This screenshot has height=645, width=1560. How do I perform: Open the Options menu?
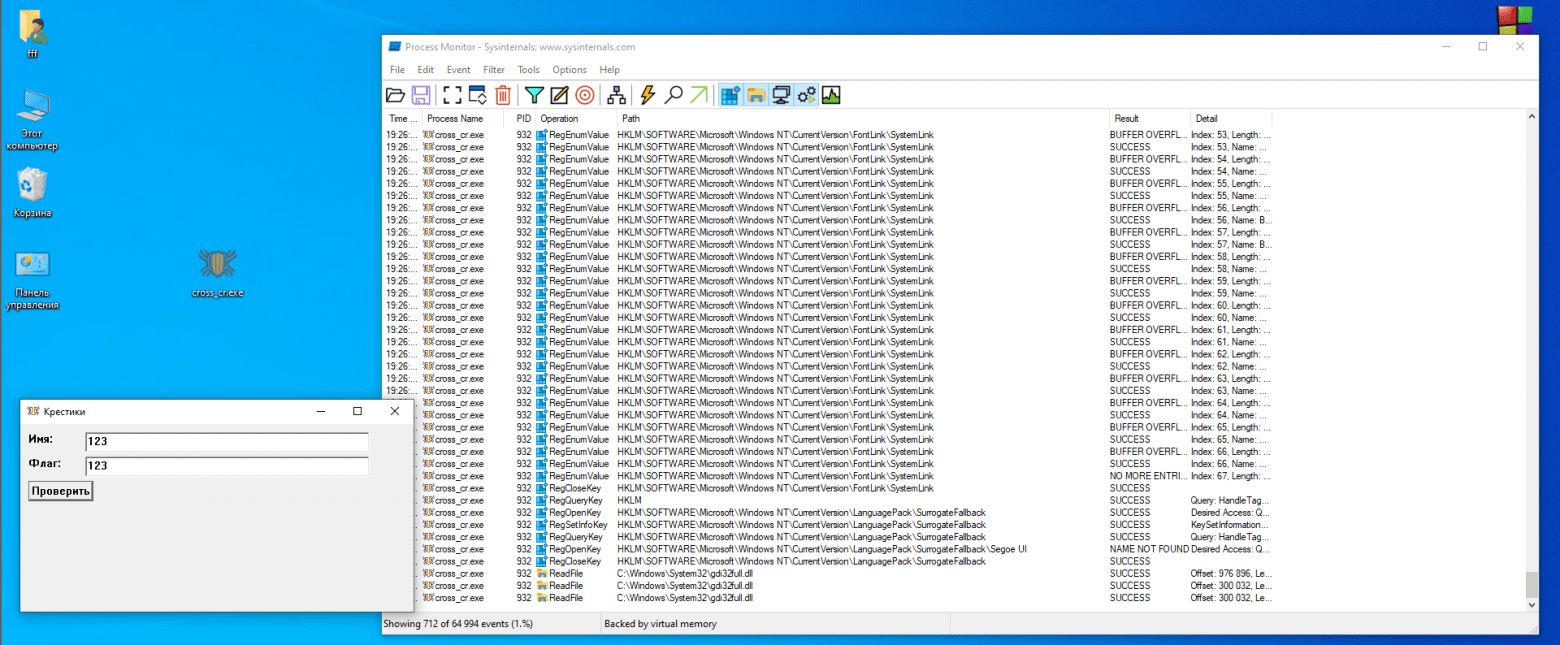569,70
